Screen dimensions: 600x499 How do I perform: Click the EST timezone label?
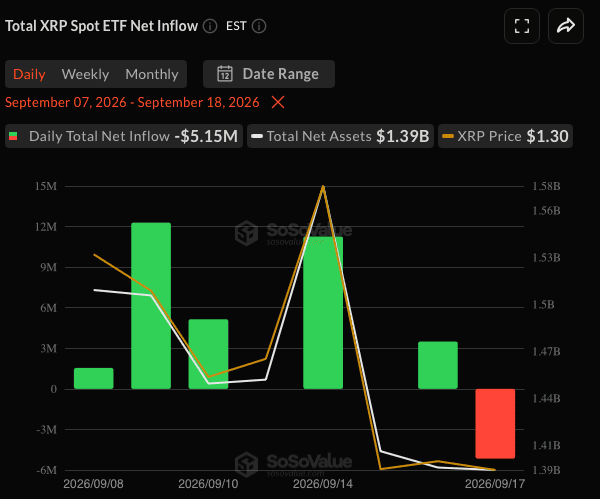click(x=236, y=26)
